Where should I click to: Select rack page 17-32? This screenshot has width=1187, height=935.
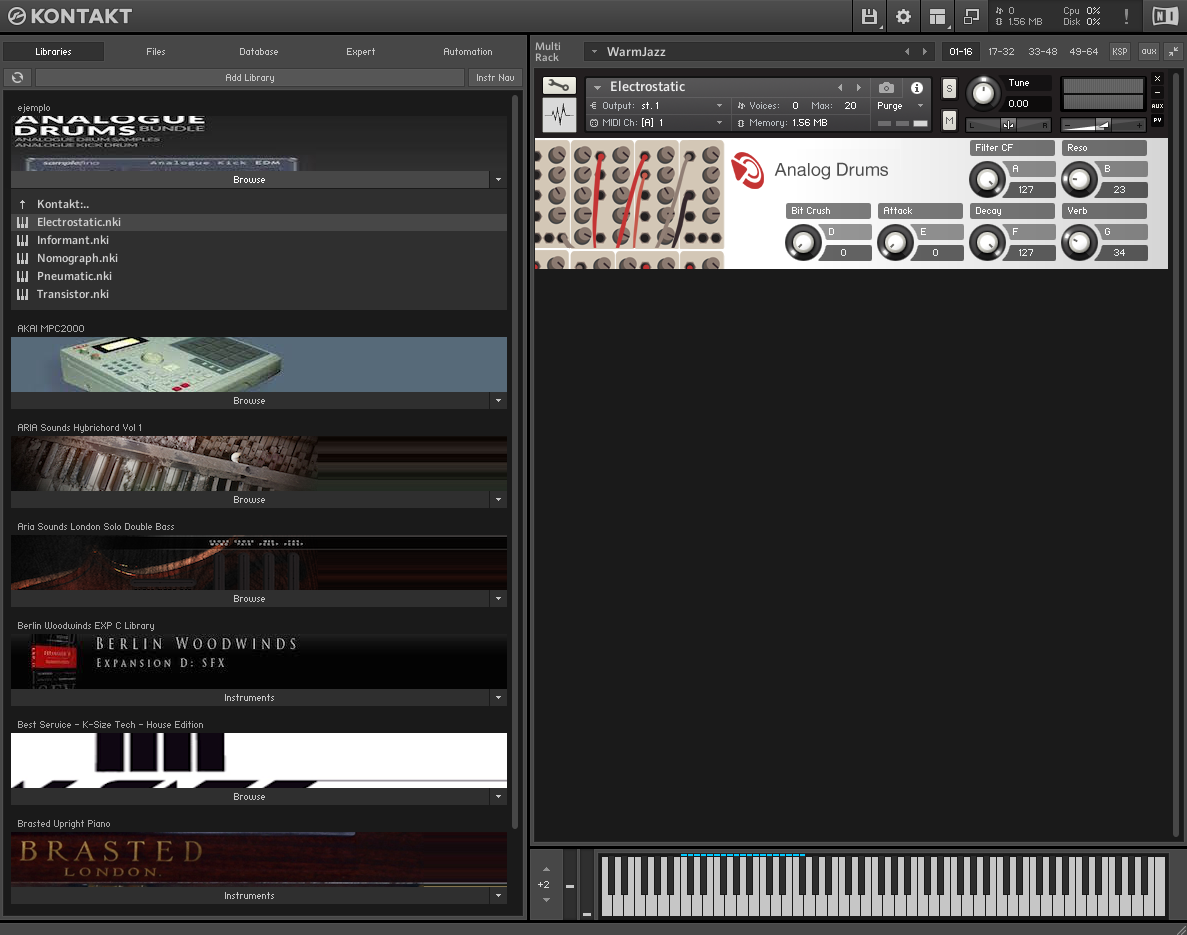coord(1001,51)
